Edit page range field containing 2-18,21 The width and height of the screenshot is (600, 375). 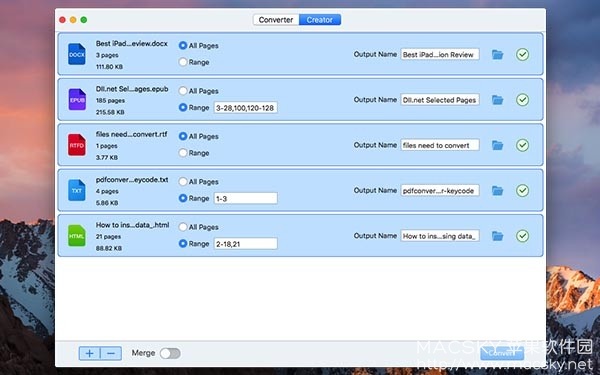(246, 244)
